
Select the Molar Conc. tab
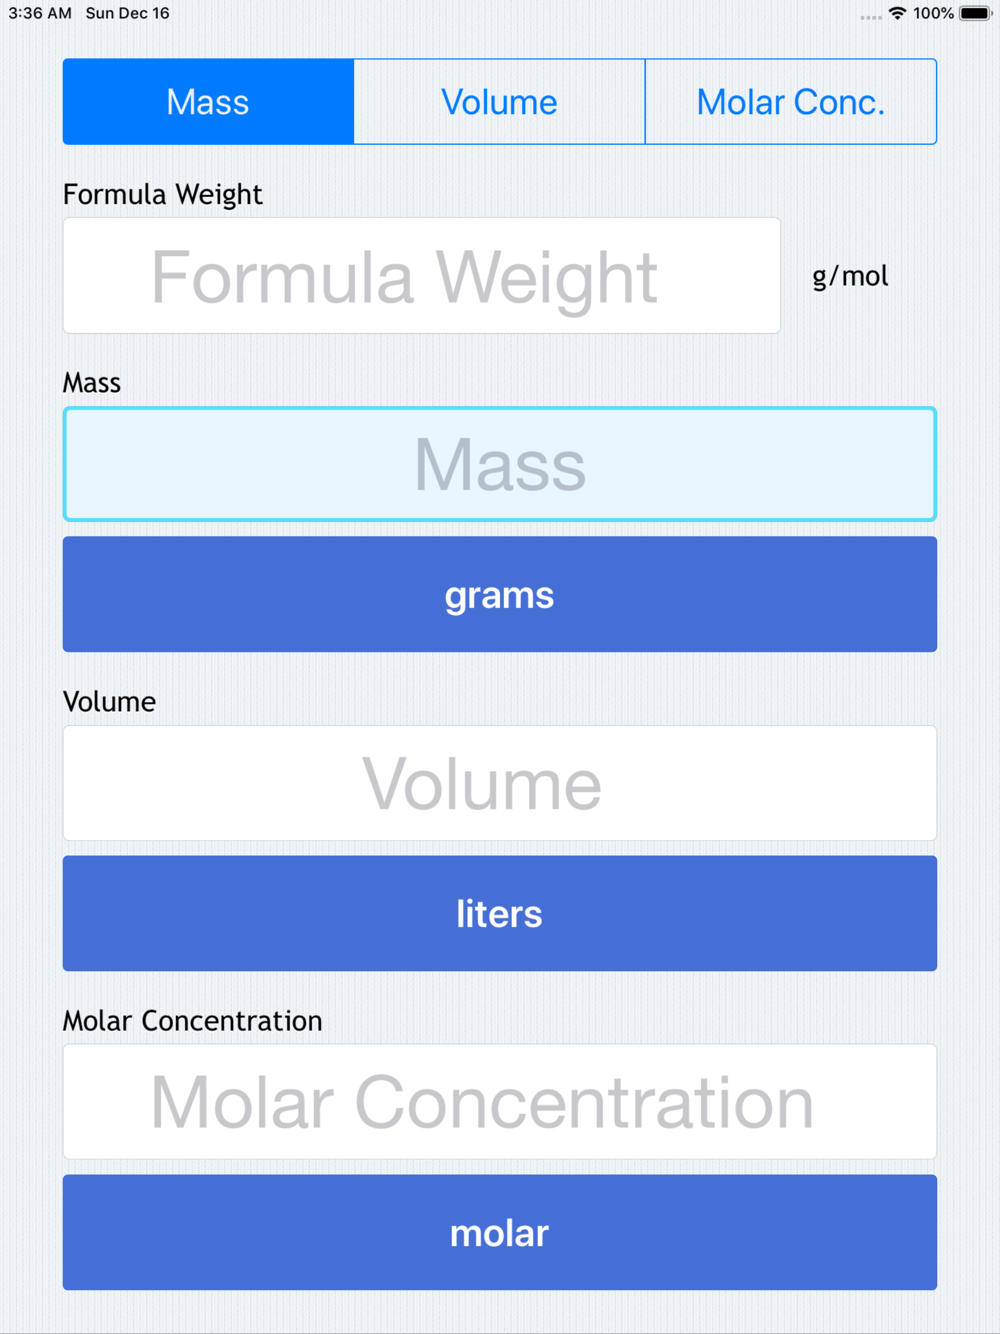[791, 102]
